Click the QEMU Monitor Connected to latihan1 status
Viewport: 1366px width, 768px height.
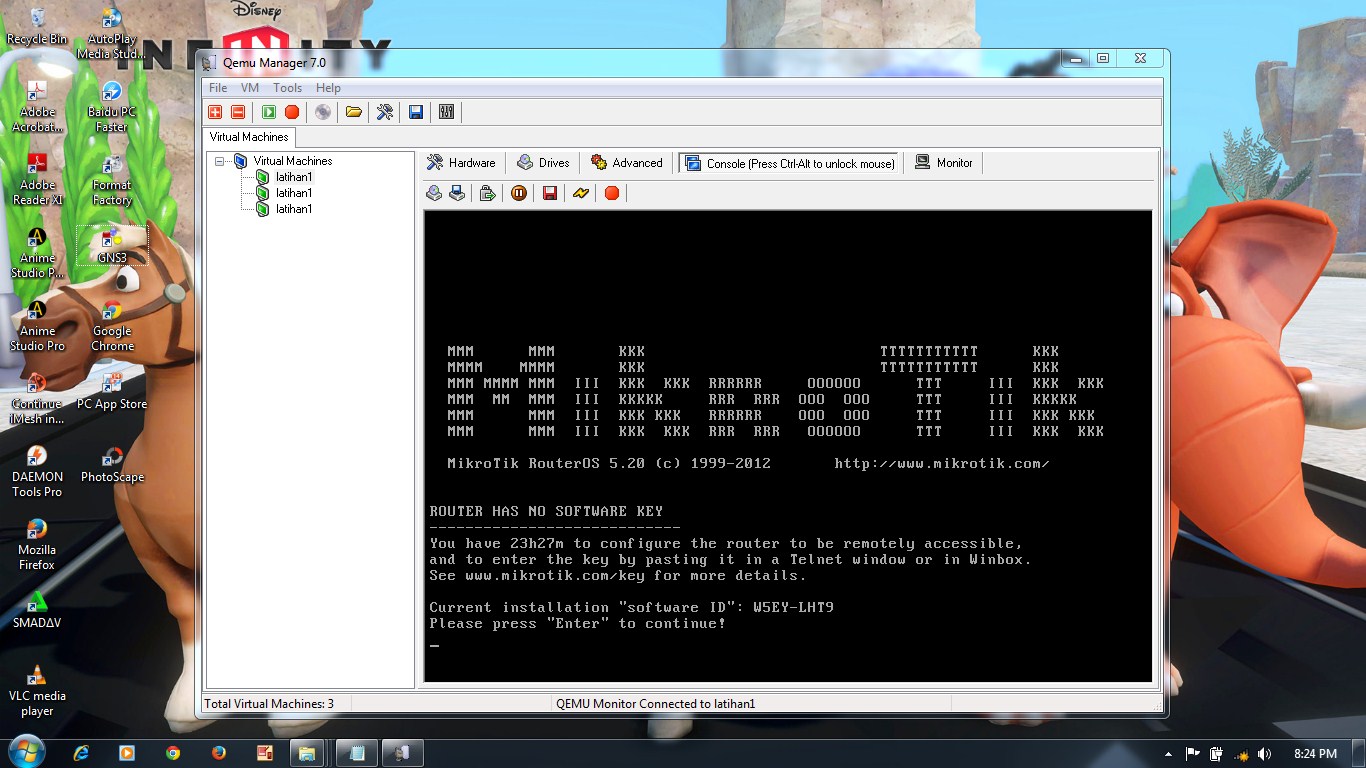655,704
